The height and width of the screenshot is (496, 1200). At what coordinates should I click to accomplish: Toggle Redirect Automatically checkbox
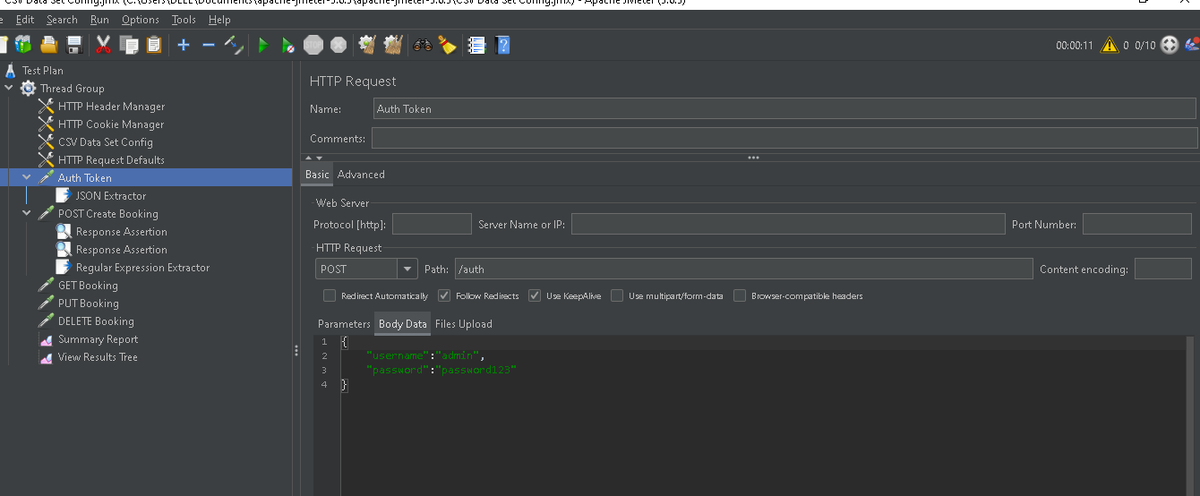point(329,296)
